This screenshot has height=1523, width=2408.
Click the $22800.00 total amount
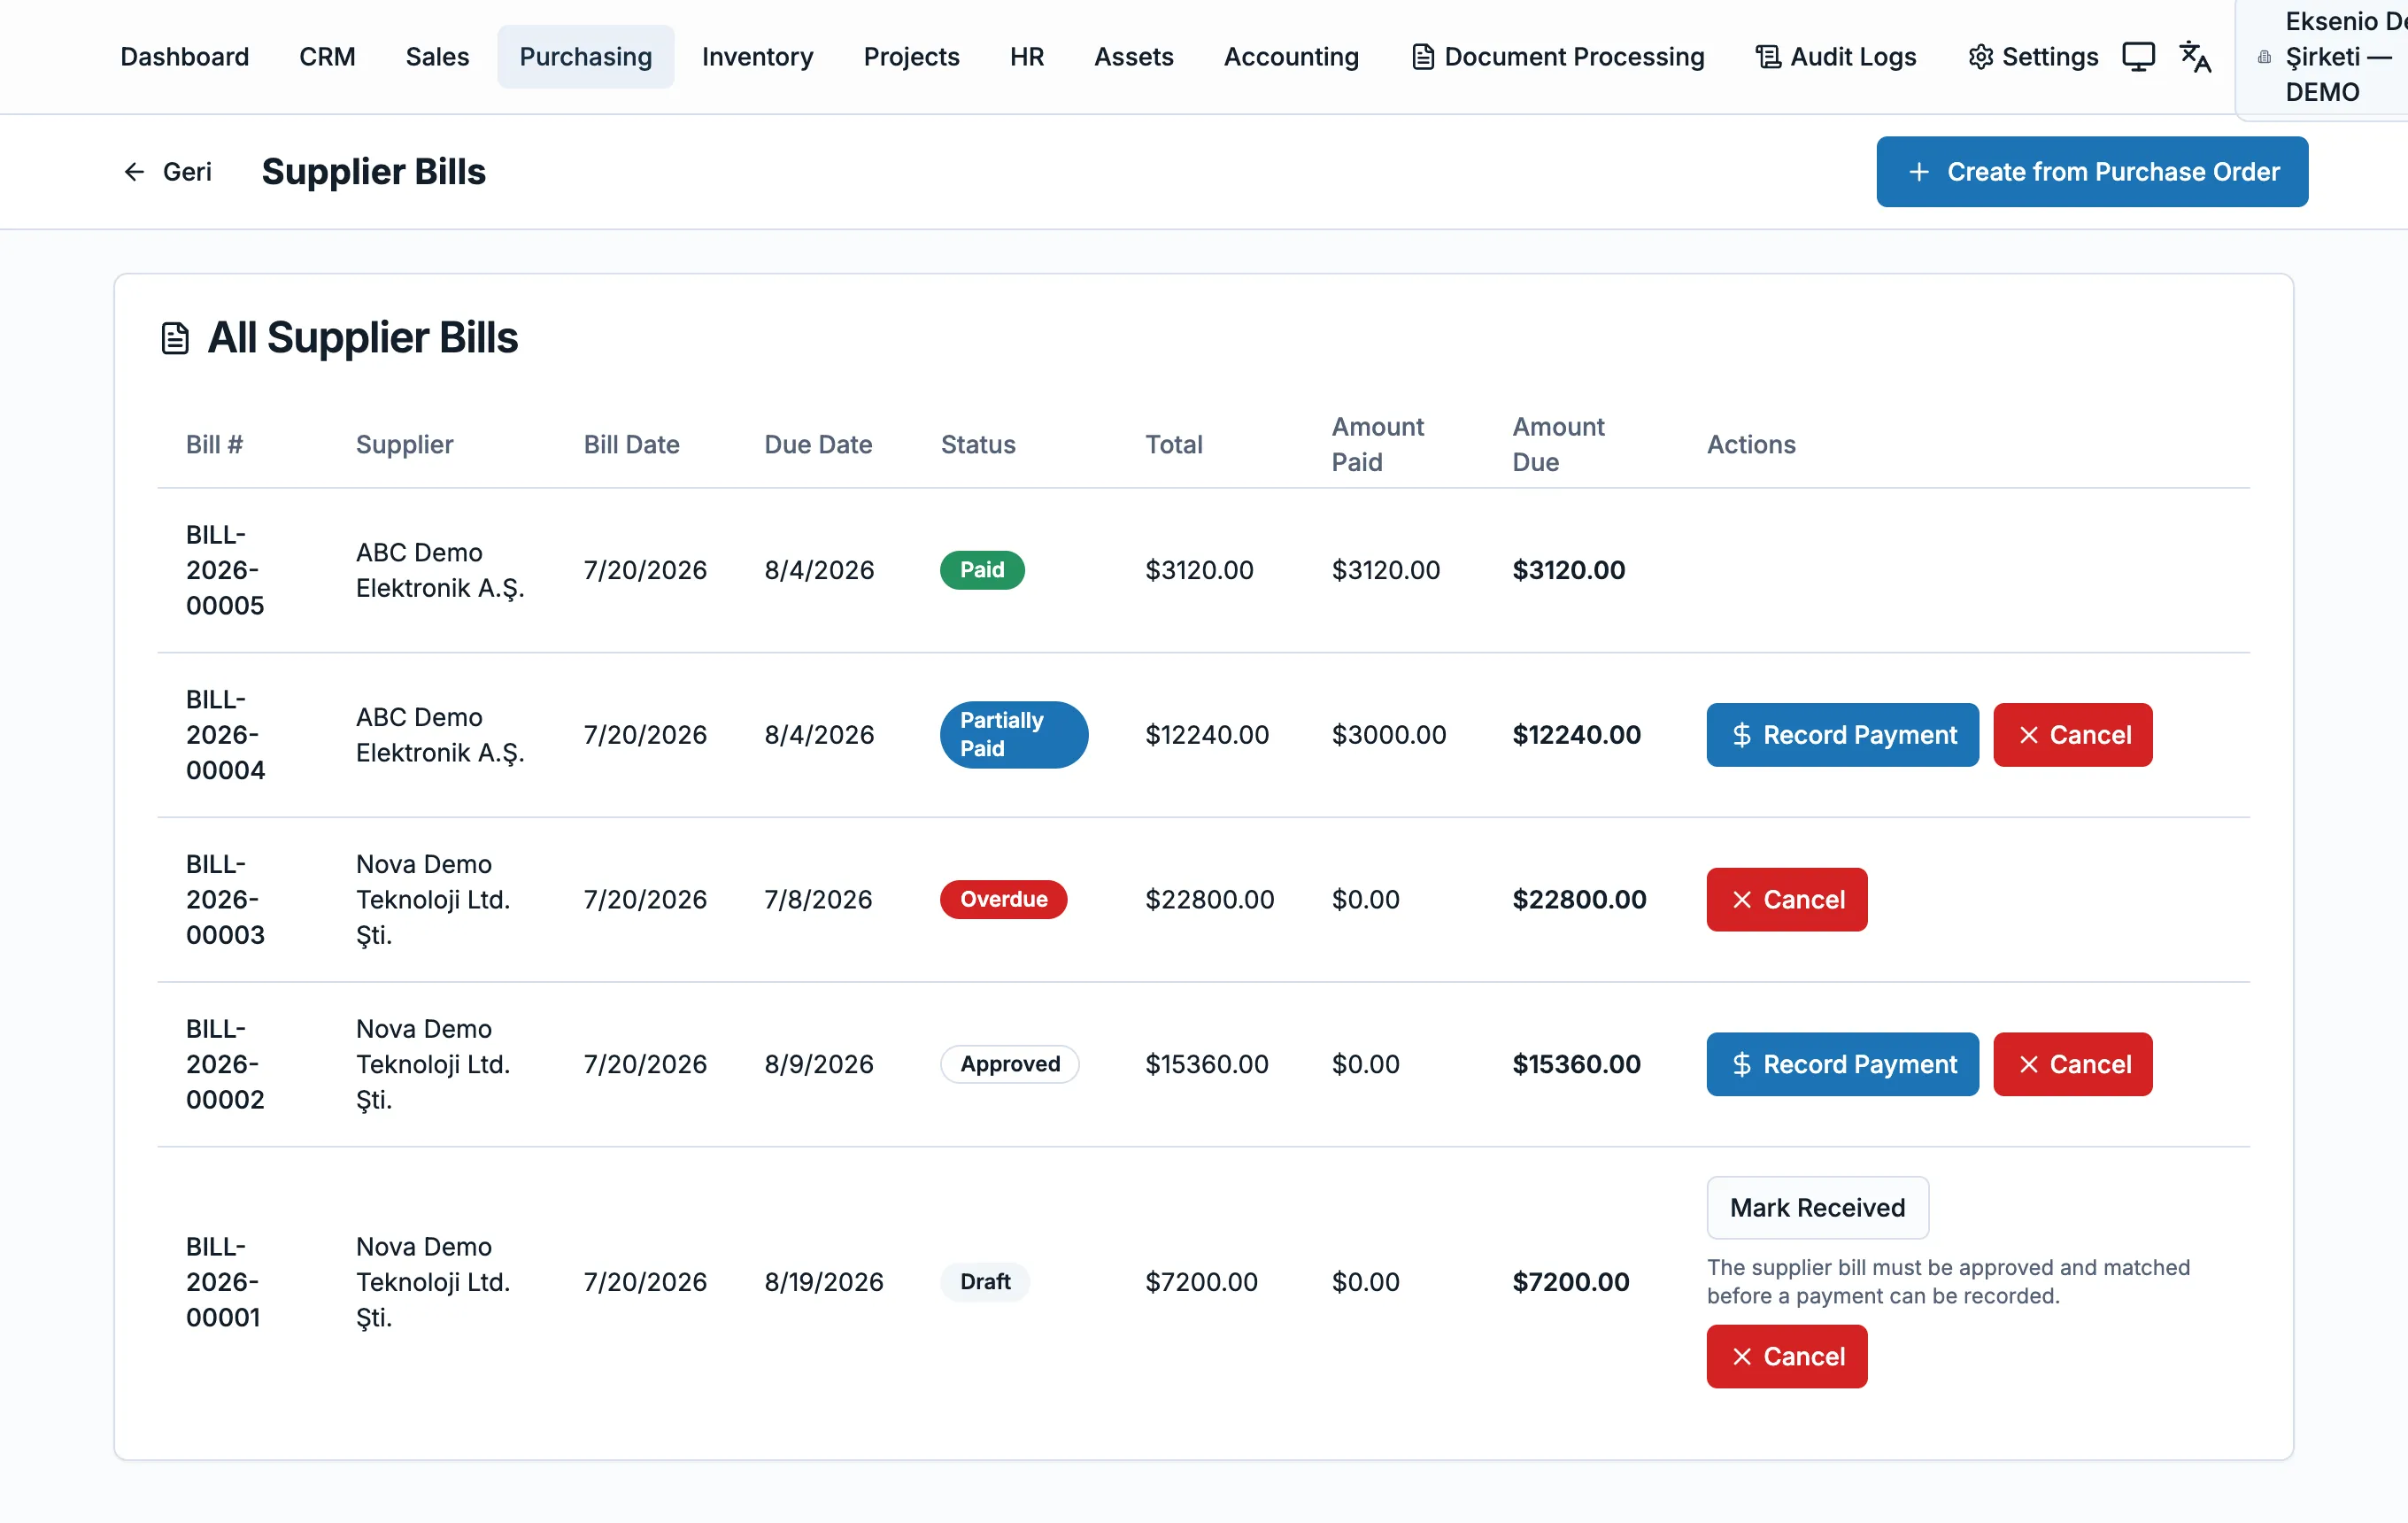[1209, 900]
